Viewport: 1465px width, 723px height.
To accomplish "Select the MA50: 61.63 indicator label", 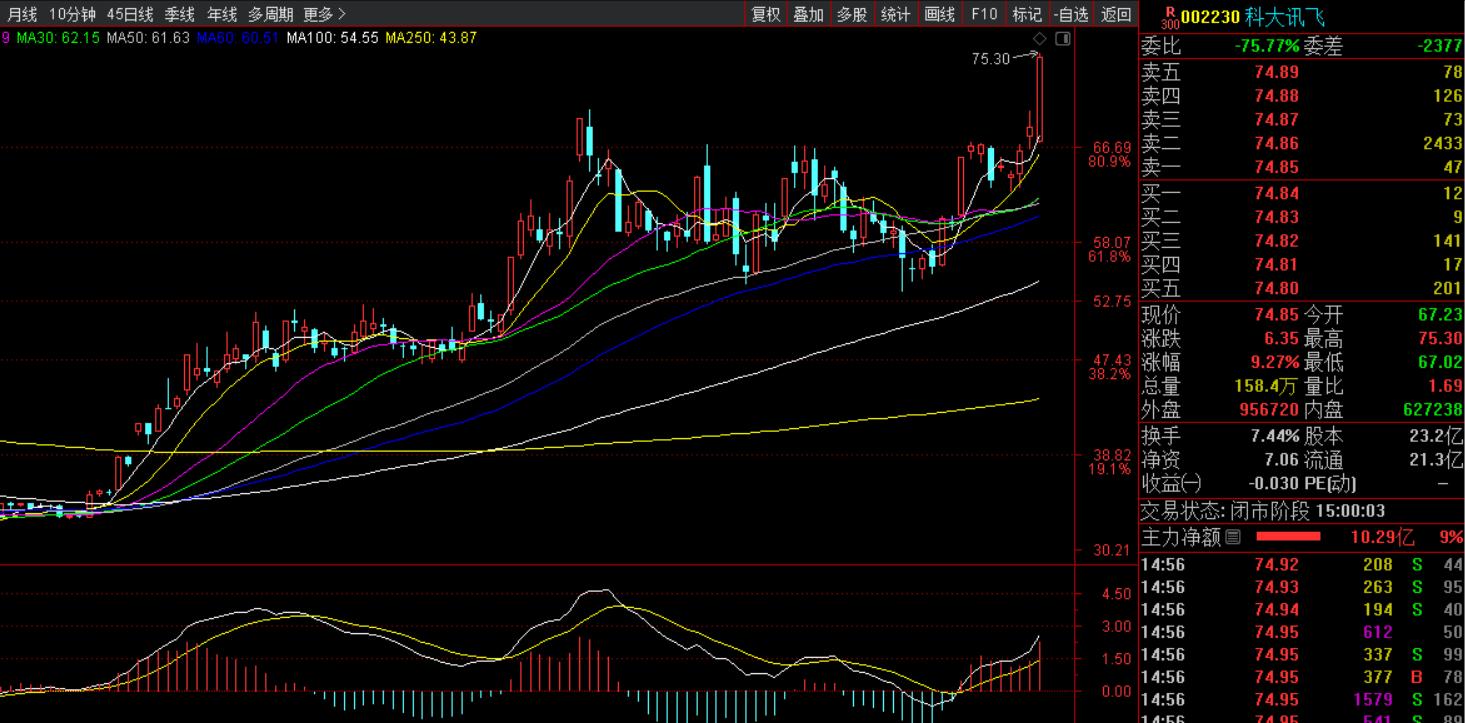I will click(x=148, y=38).
